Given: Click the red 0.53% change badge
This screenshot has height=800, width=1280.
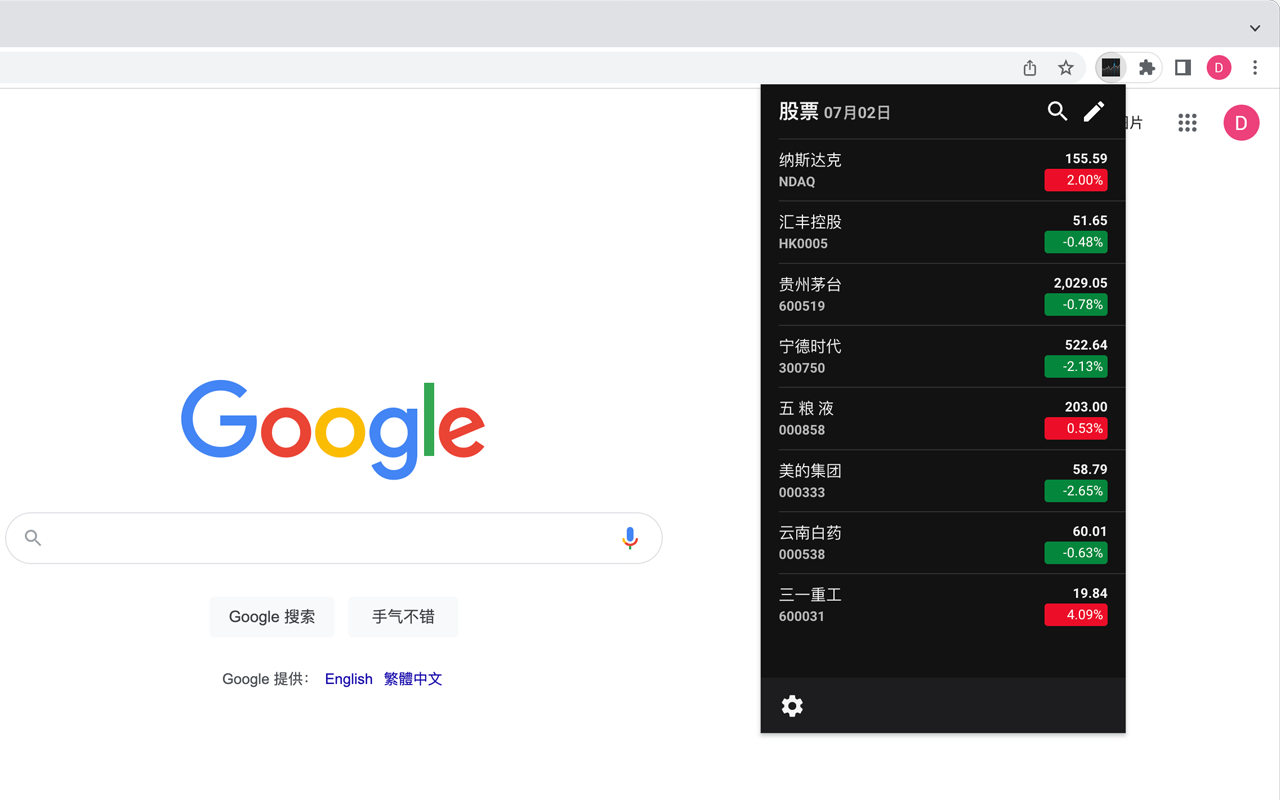Looking at the screenshot, I should pyautogui.click(x=1076, y=428).
